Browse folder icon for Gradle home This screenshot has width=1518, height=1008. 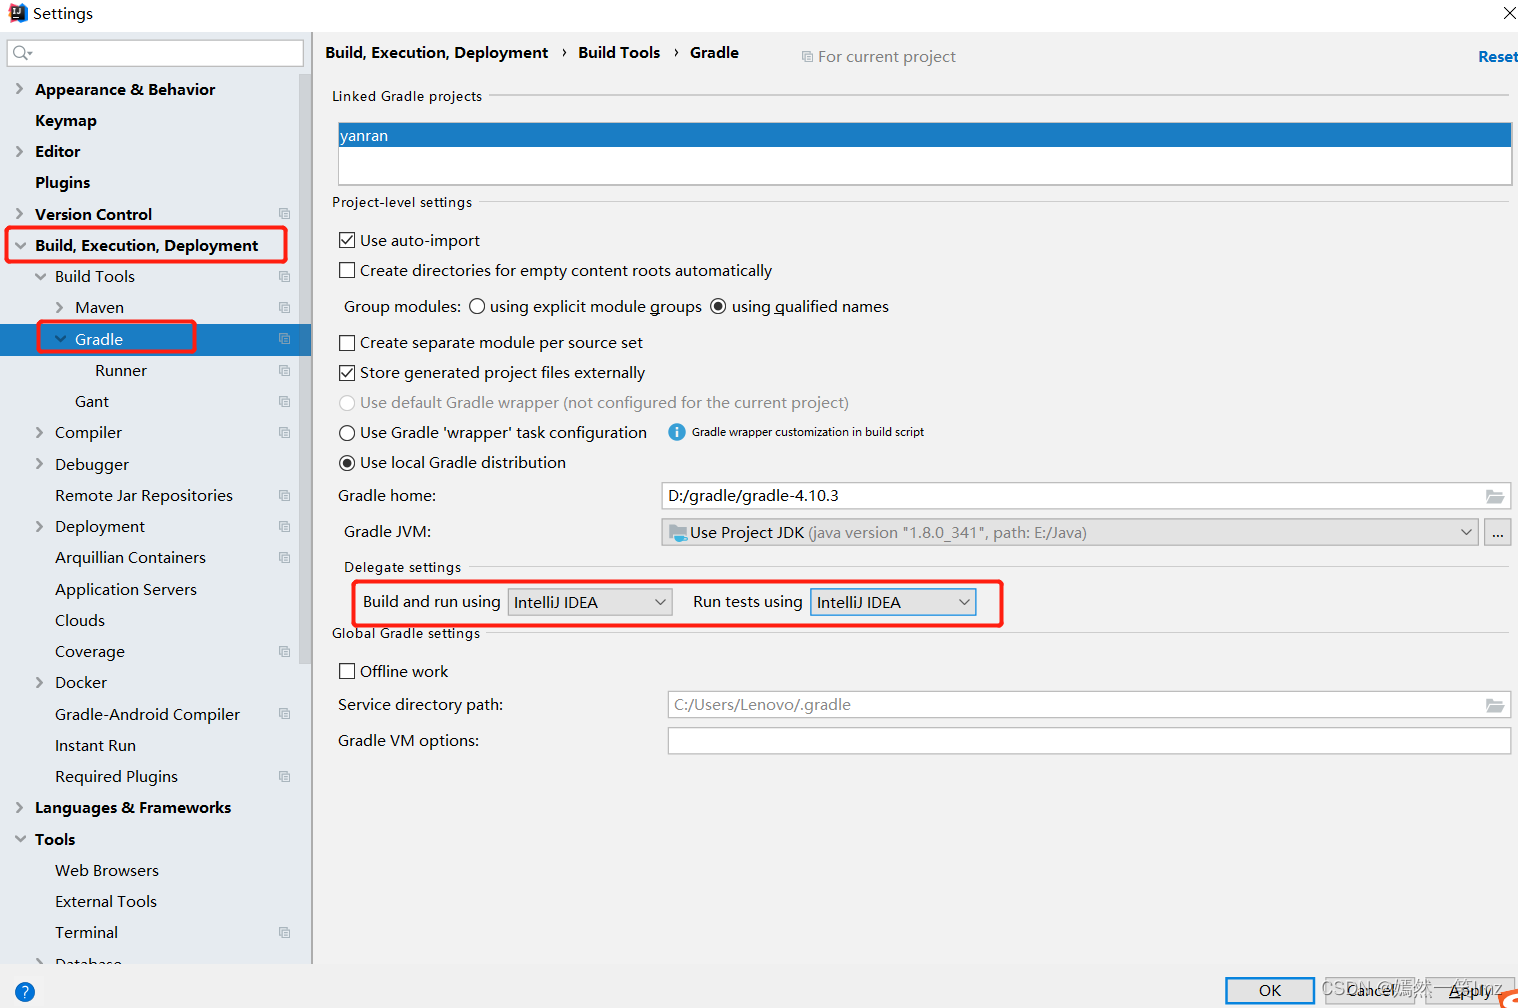pos(1495,496)
